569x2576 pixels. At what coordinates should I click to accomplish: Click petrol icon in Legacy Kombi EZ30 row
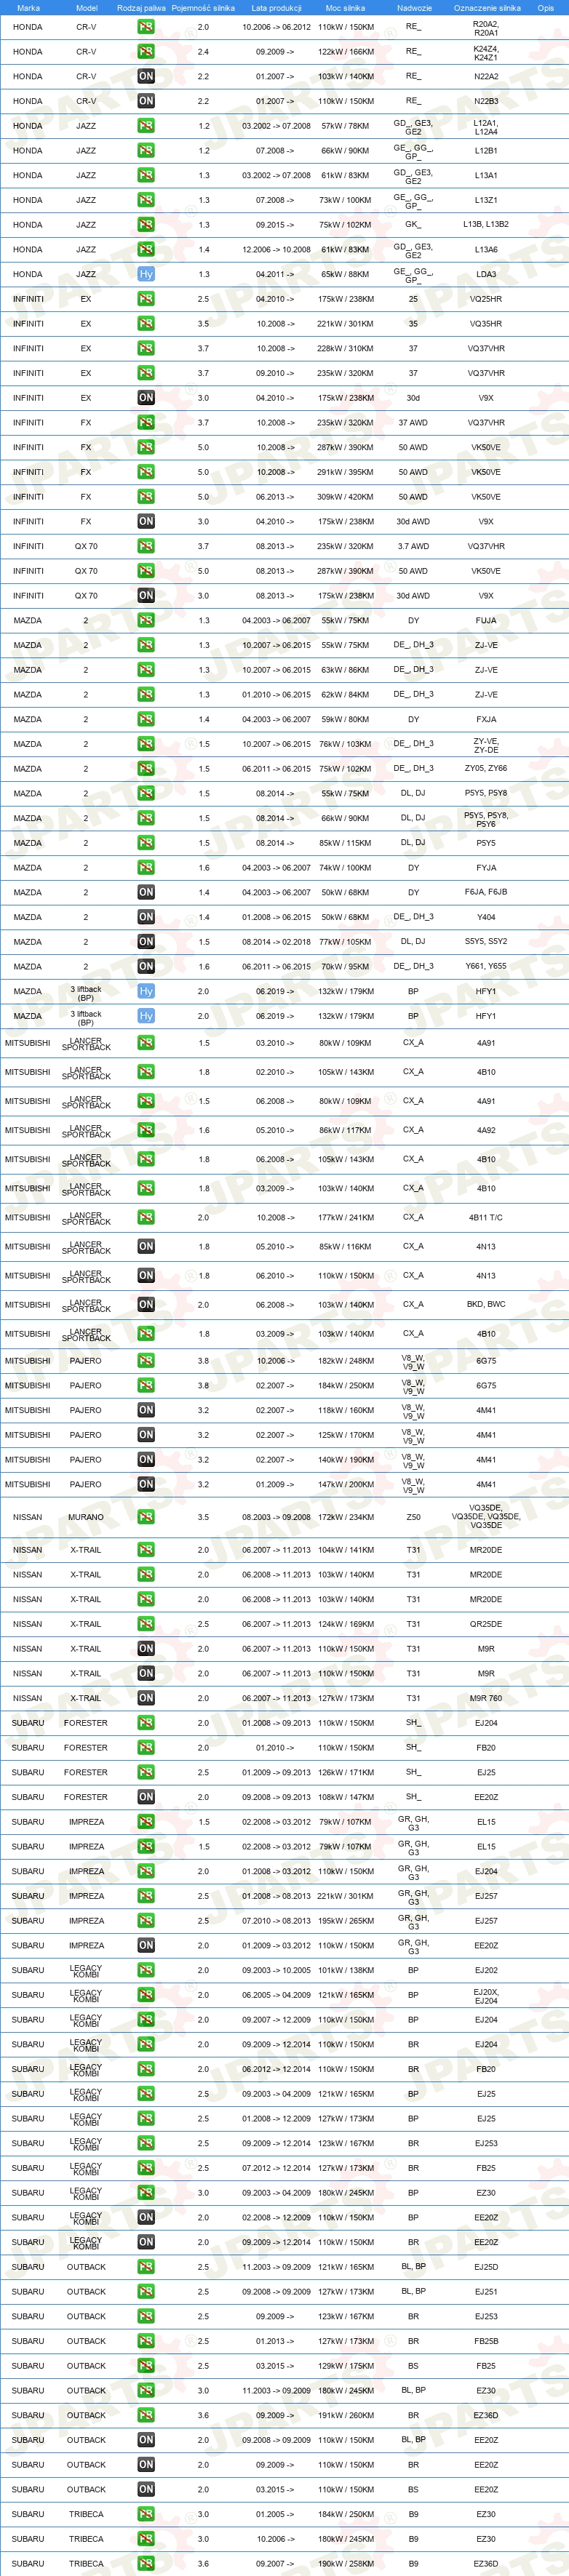click(146, 2193)
